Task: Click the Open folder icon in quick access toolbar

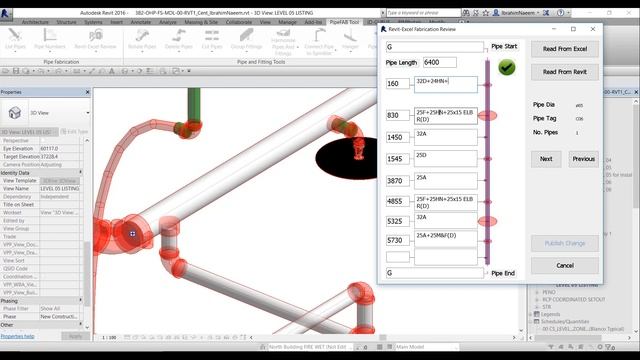Action: pyautogui.click(x=5, y=71)
